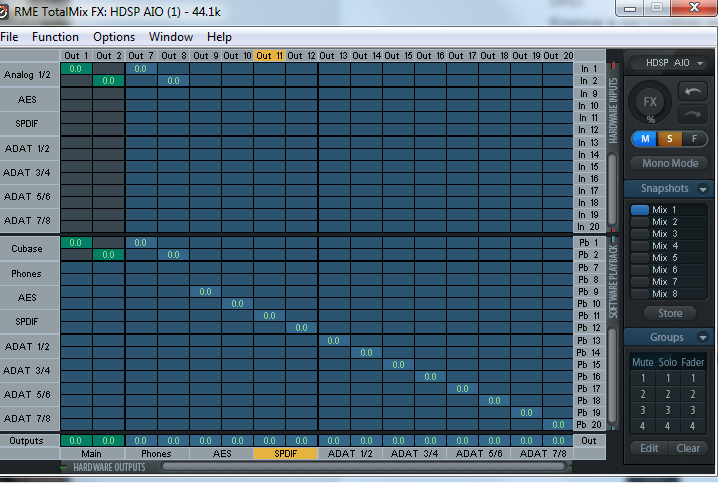This screenshot has width=718, height=483.
Task: Click the Software Playback vertical scrollbar
Action: point(612,375)
